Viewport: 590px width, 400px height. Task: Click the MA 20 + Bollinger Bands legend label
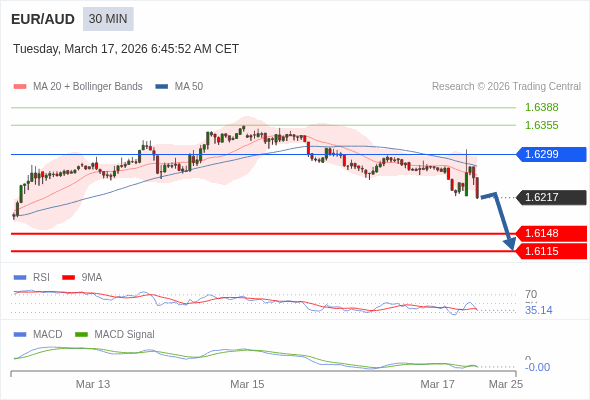click(88, 87)
